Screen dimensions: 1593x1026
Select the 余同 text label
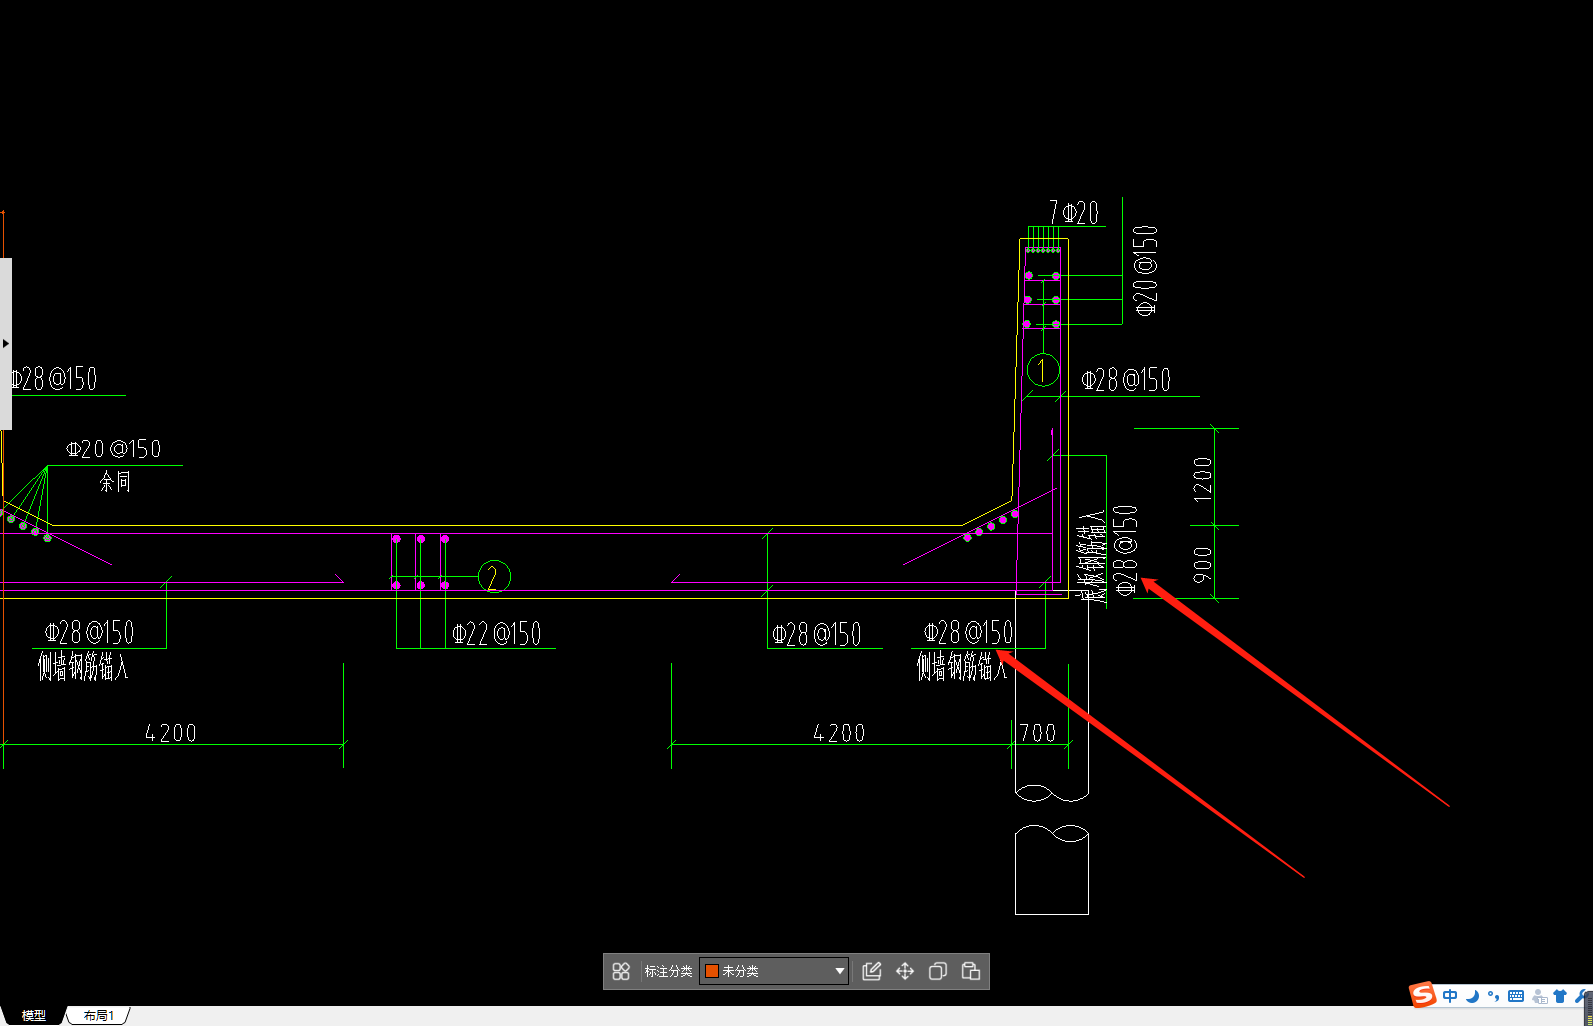tap(115, 482)
